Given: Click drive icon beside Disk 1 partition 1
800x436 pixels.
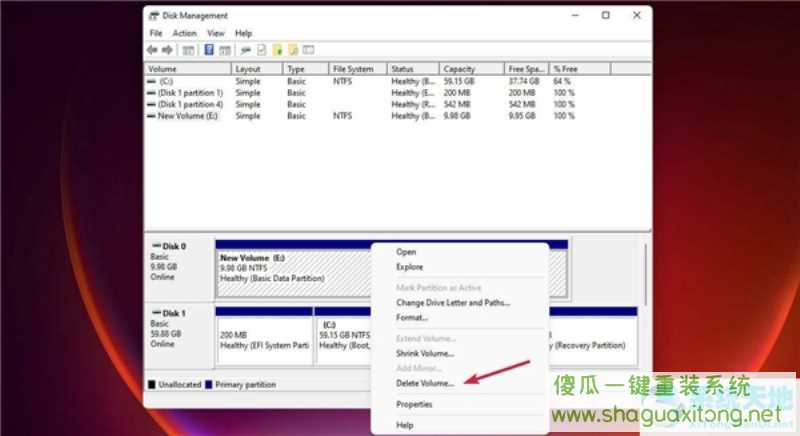Looking at the screenshot, I should pyautogui.click(x=152, y=93).
